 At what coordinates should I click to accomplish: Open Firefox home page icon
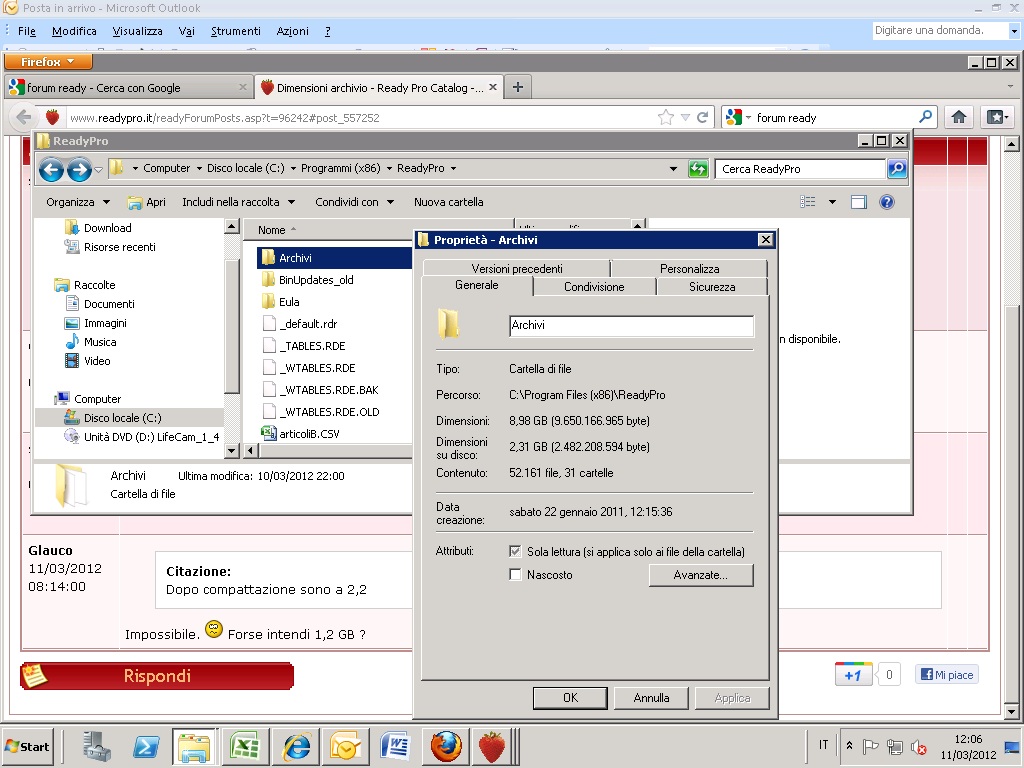click(x=959, y=118)
